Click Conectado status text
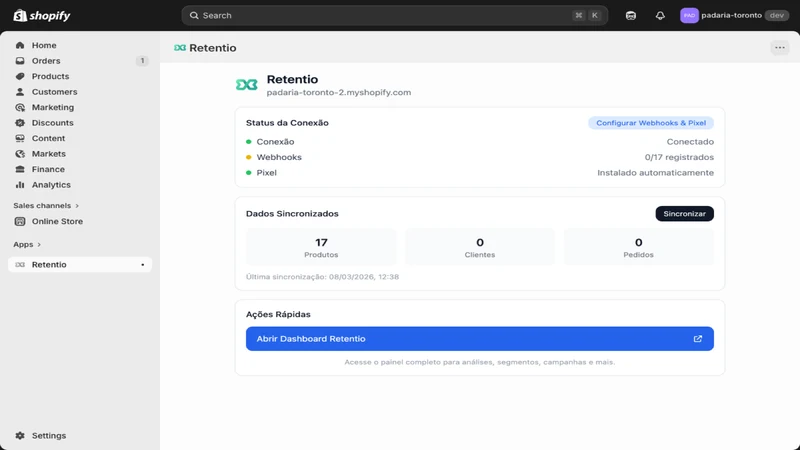Screen dimensions: 800x450 (690, 142)
